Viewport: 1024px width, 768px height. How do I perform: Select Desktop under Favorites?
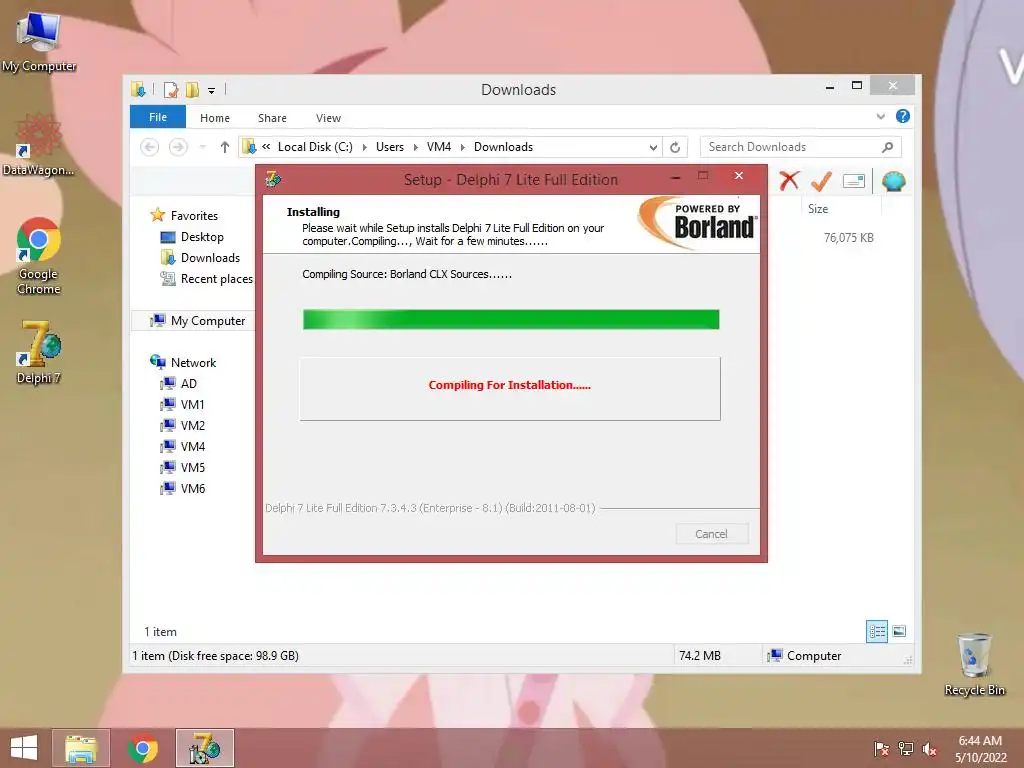[202, 236]
